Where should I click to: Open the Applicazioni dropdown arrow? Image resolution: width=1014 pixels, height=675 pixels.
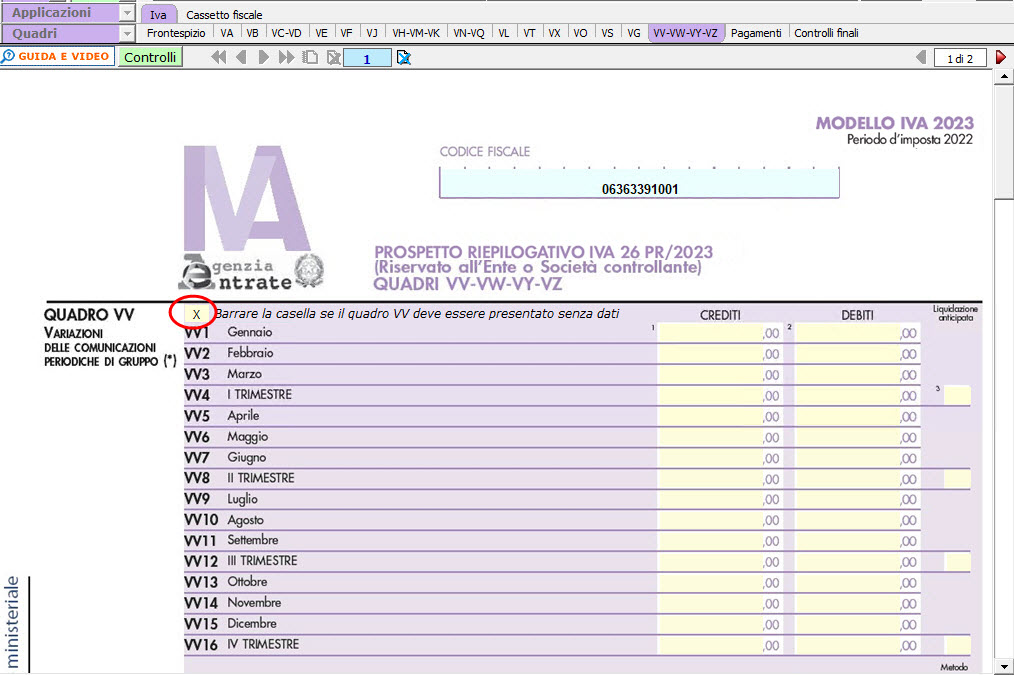coord(127,12)
